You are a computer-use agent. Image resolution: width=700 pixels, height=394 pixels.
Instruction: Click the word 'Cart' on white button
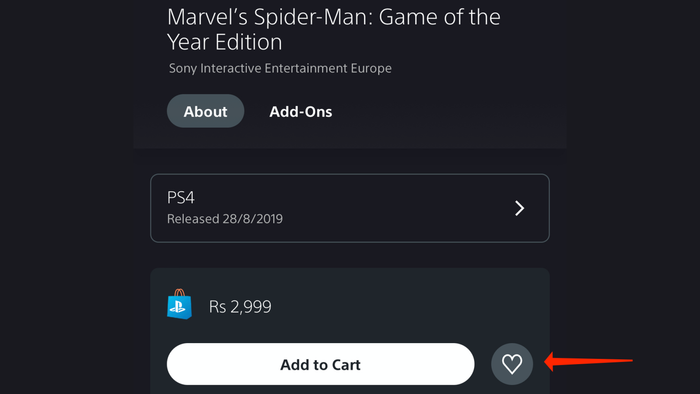(x=346, y=365)
